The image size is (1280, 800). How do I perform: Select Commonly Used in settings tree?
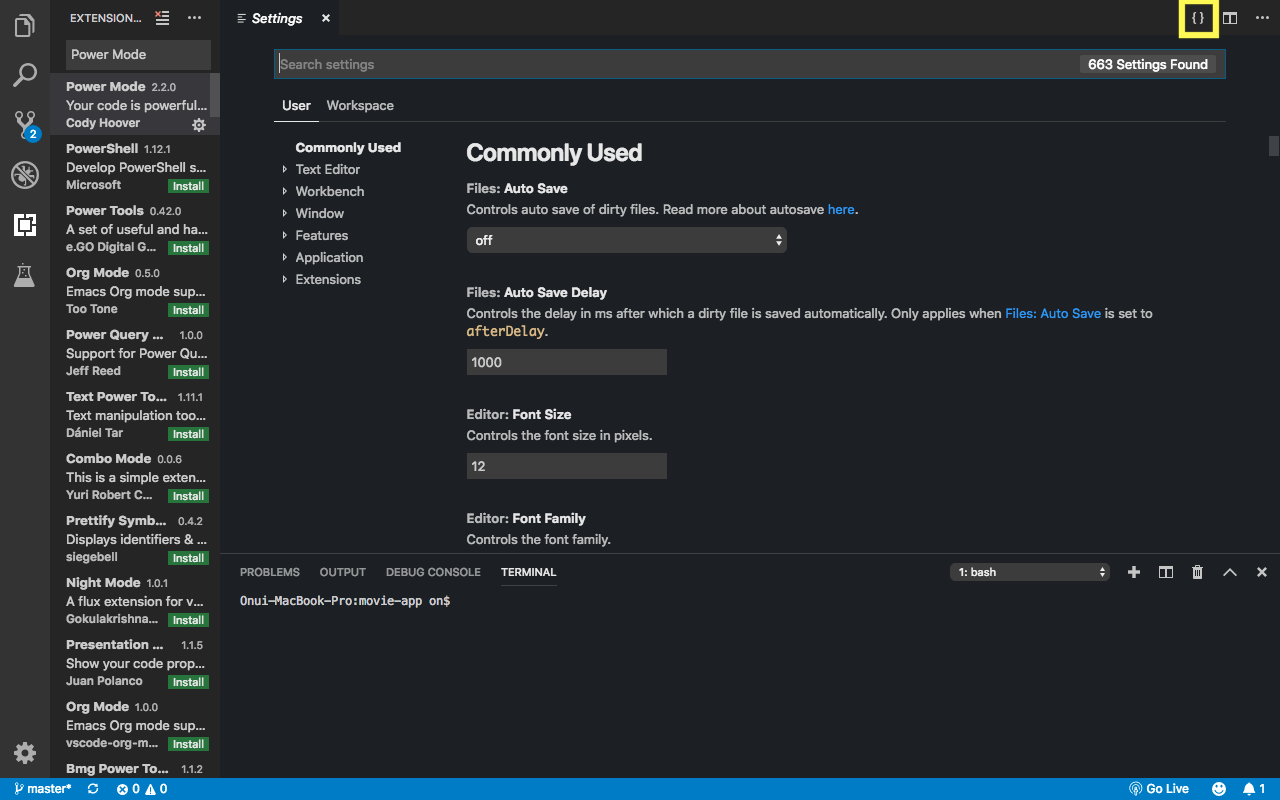[348, 147]
